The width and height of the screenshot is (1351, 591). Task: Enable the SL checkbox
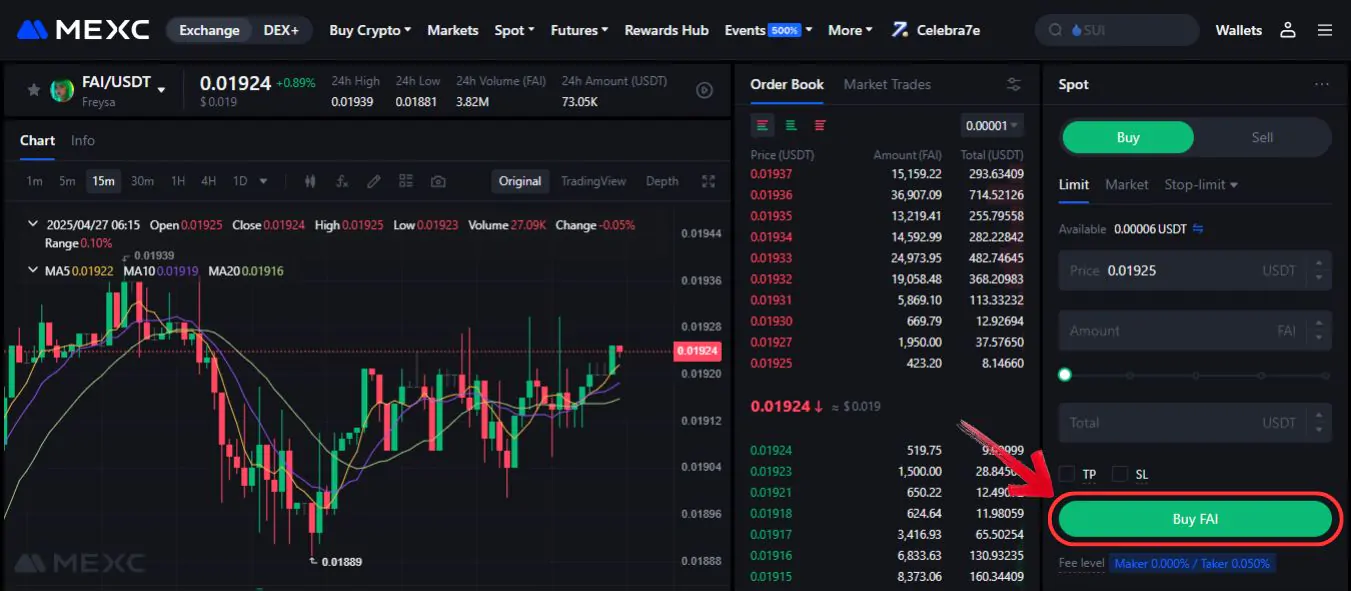click(1120, 474)
